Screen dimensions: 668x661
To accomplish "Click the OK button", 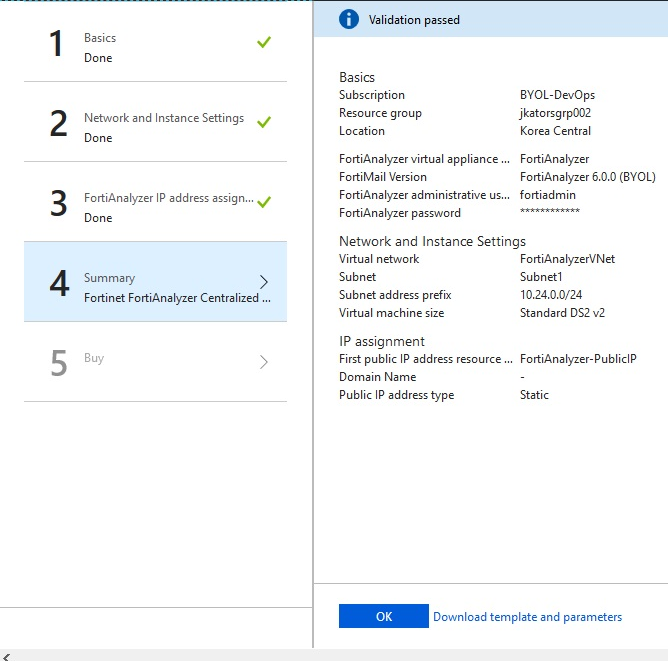I will (x=384, y=616).
